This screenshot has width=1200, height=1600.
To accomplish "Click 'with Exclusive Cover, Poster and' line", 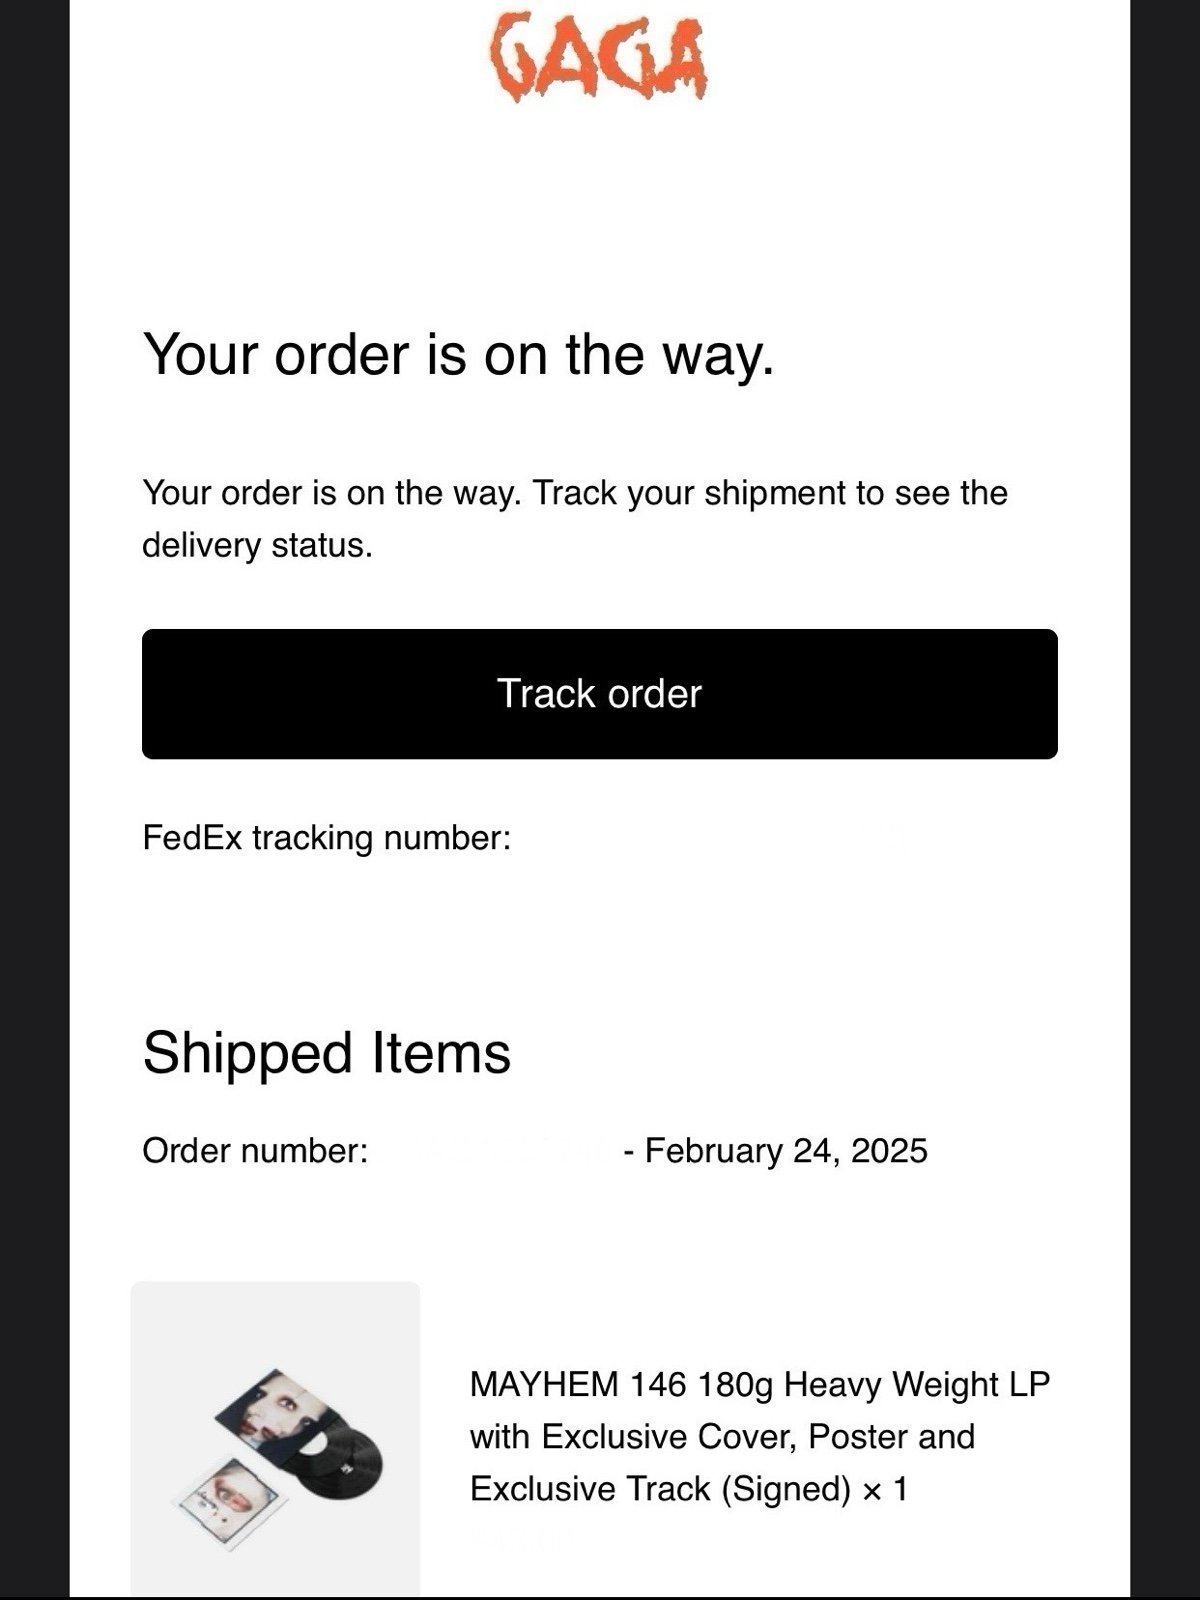I will [722, 1437].
